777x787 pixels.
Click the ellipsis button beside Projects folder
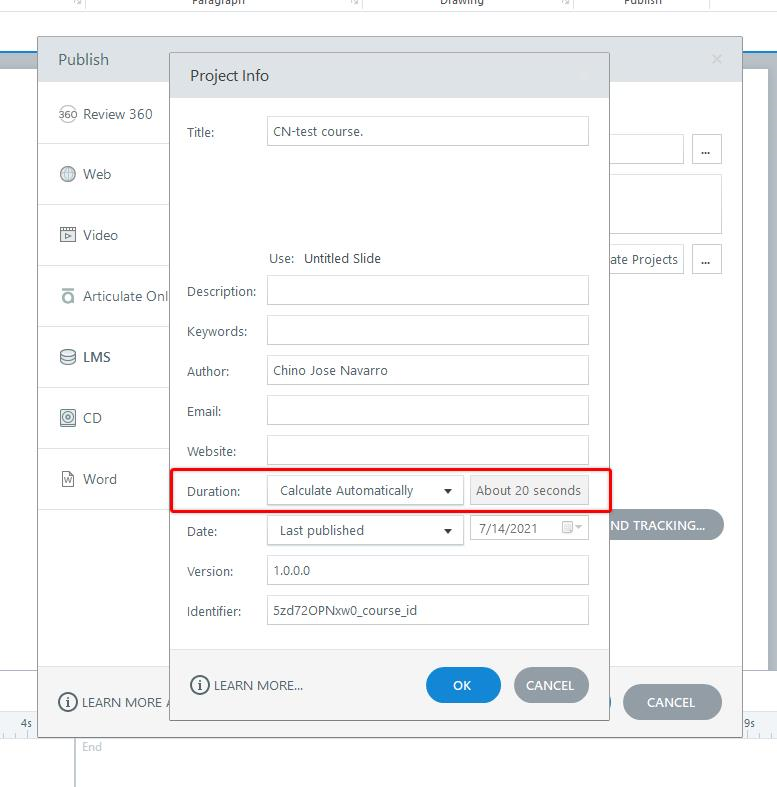pos(706,259)
